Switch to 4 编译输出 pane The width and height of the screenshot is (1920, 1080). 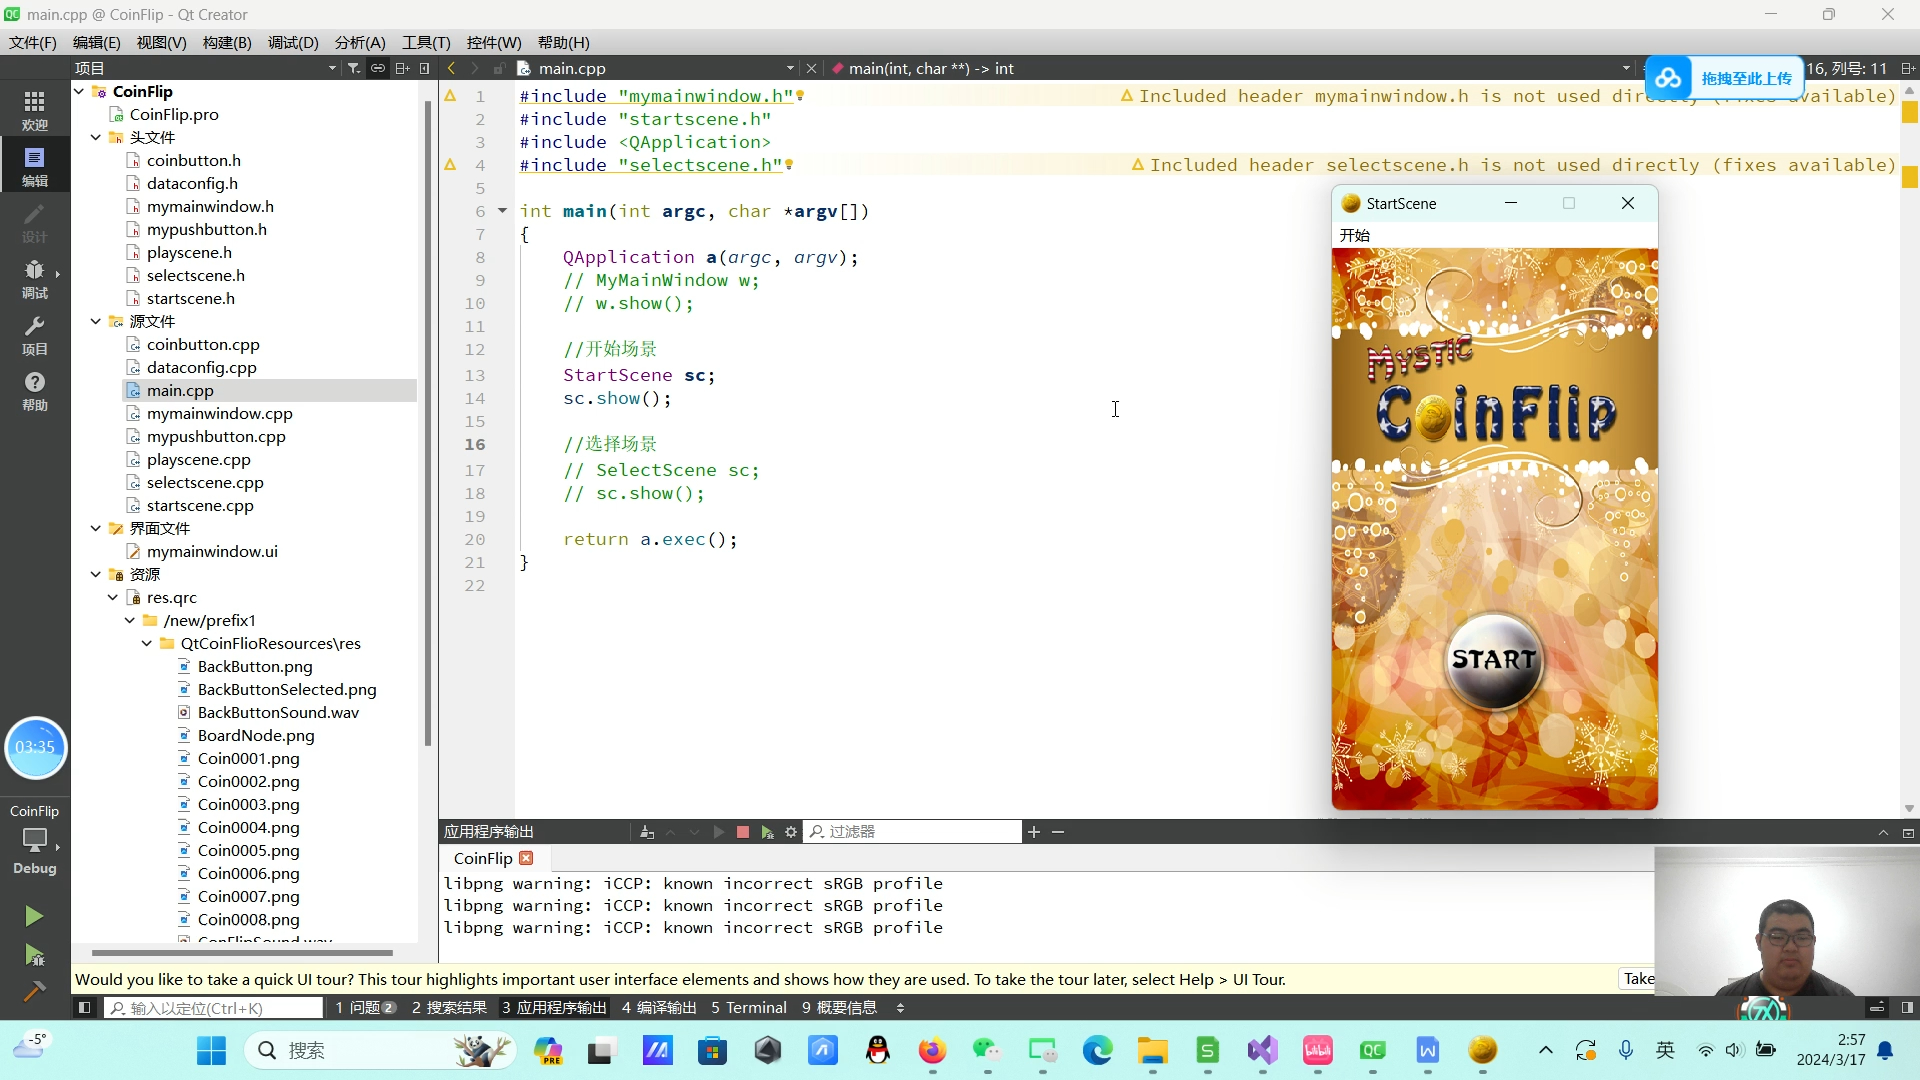click(659, 1008)
